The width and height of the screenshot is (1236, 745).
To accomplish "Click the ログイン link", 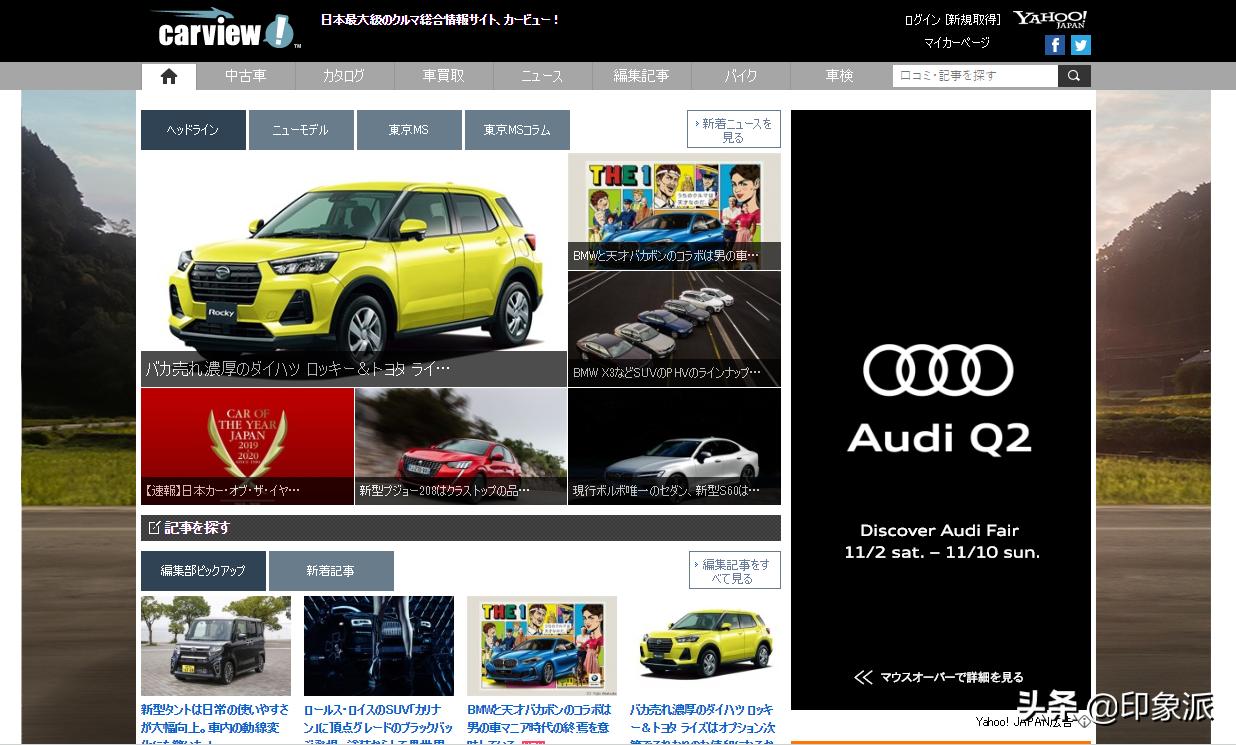I will (x=922, y=20).
